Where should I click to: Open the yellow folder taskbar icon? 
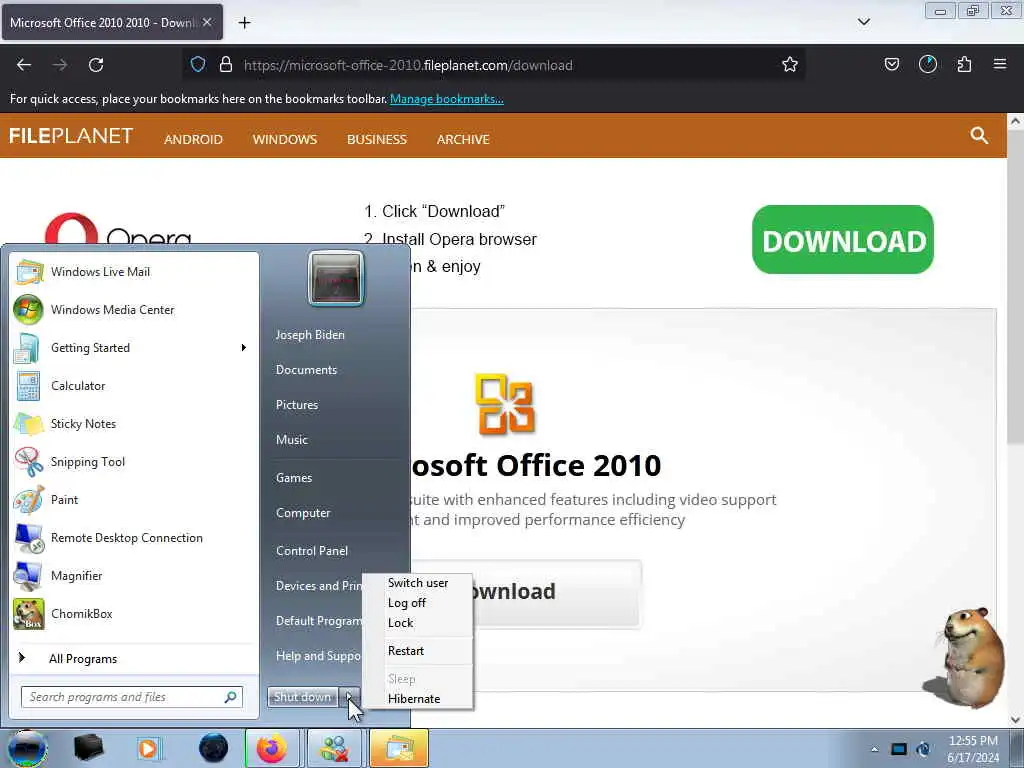click(399, 748)
